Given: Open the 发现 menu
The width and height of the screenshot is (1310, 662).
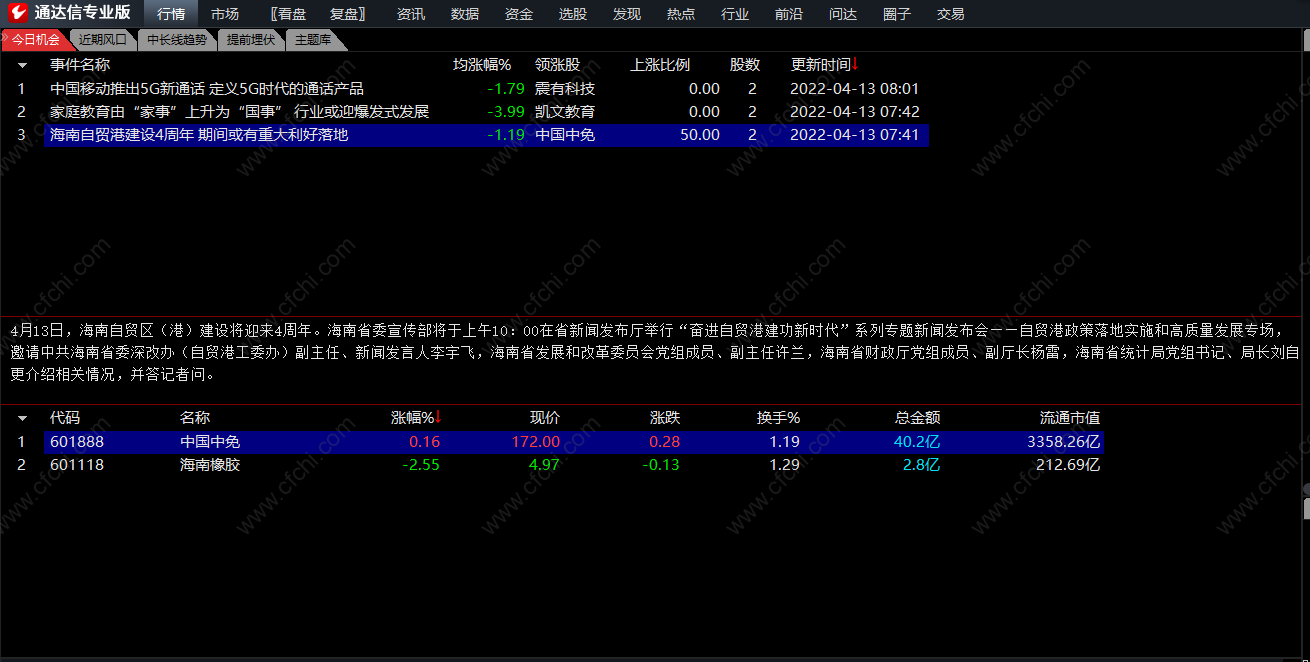Looking at the screenshot, I should 627,14.
